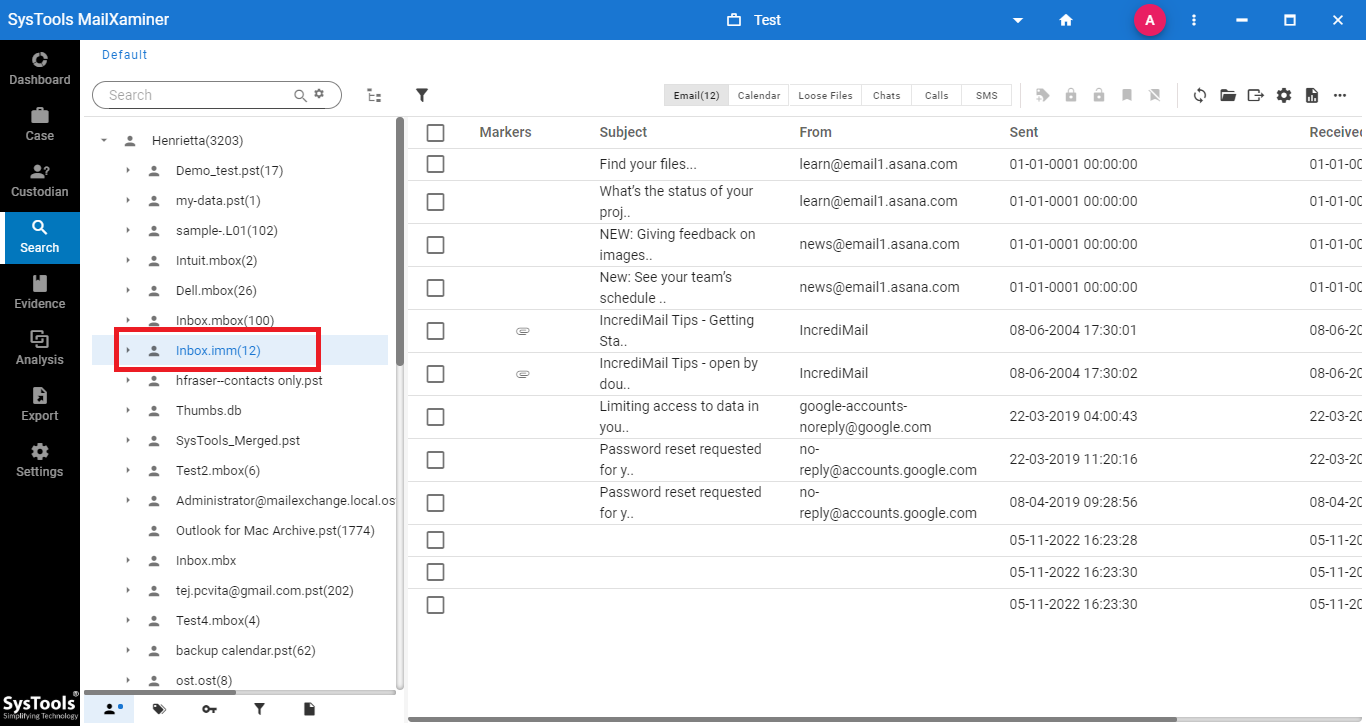Viewport: 1366px width, 726px height.
Task: Click the locked padlock icon in toolbar
Action: coord(1071,95)
